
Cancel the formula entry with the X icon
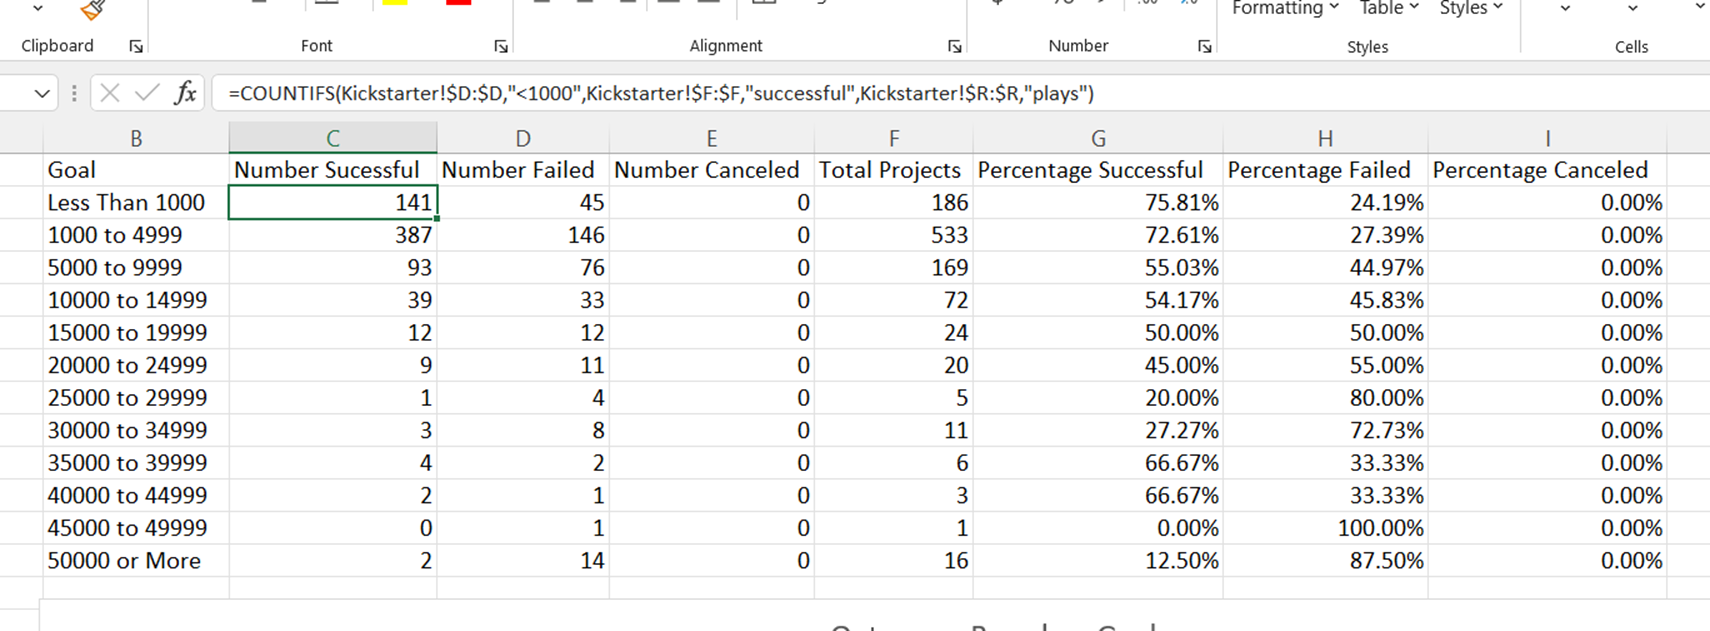110,93
